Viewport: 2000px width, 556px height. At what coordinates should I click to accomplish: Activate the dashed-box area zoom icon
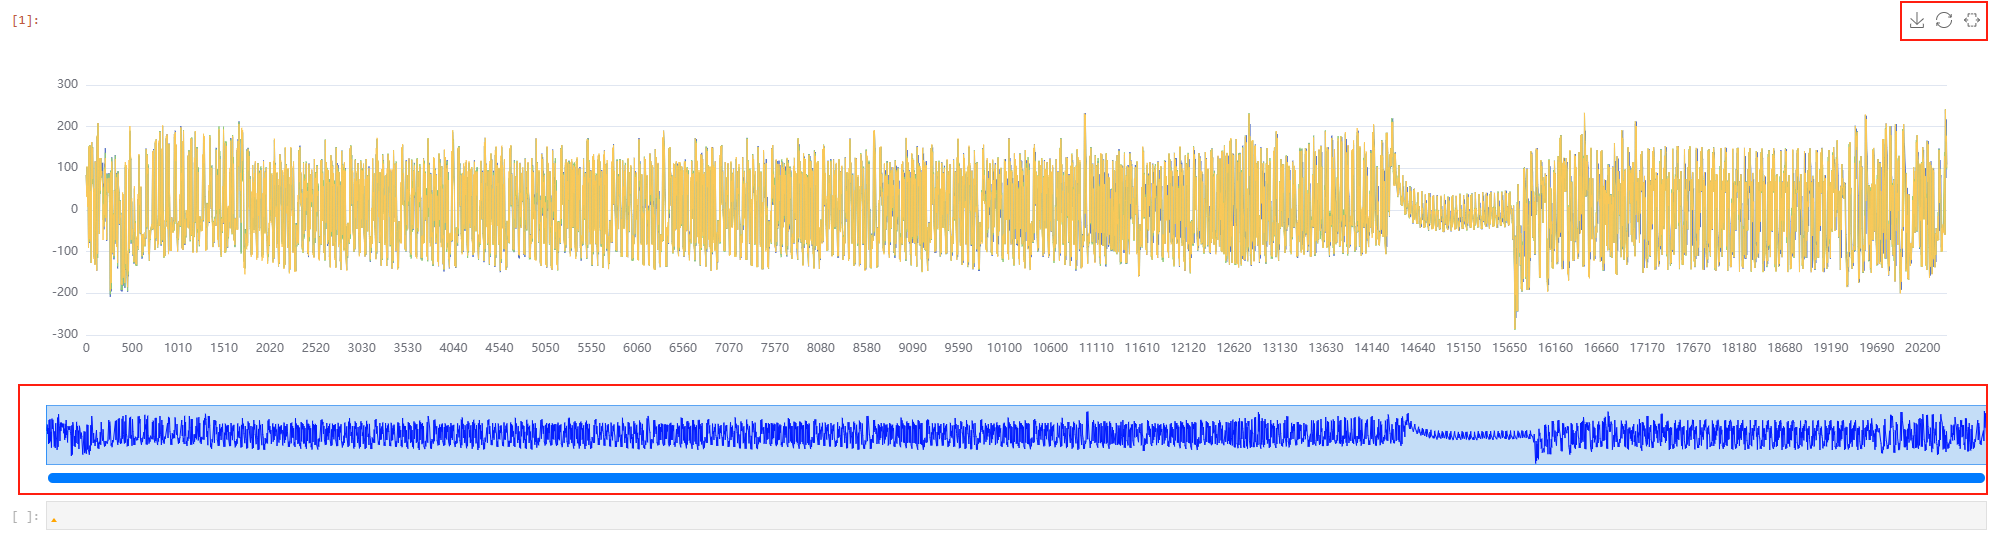coord(1972,20)
